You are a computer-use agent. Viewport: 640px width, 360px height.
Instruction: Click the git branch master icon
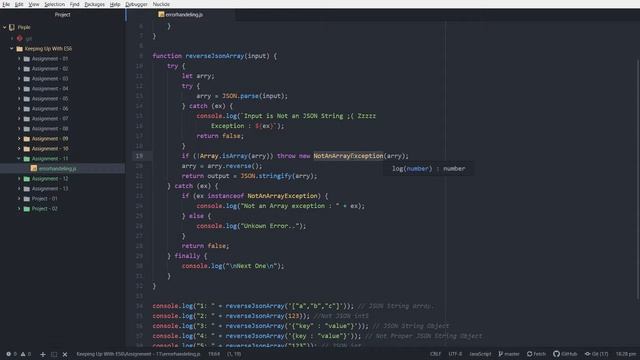(500, 354)
